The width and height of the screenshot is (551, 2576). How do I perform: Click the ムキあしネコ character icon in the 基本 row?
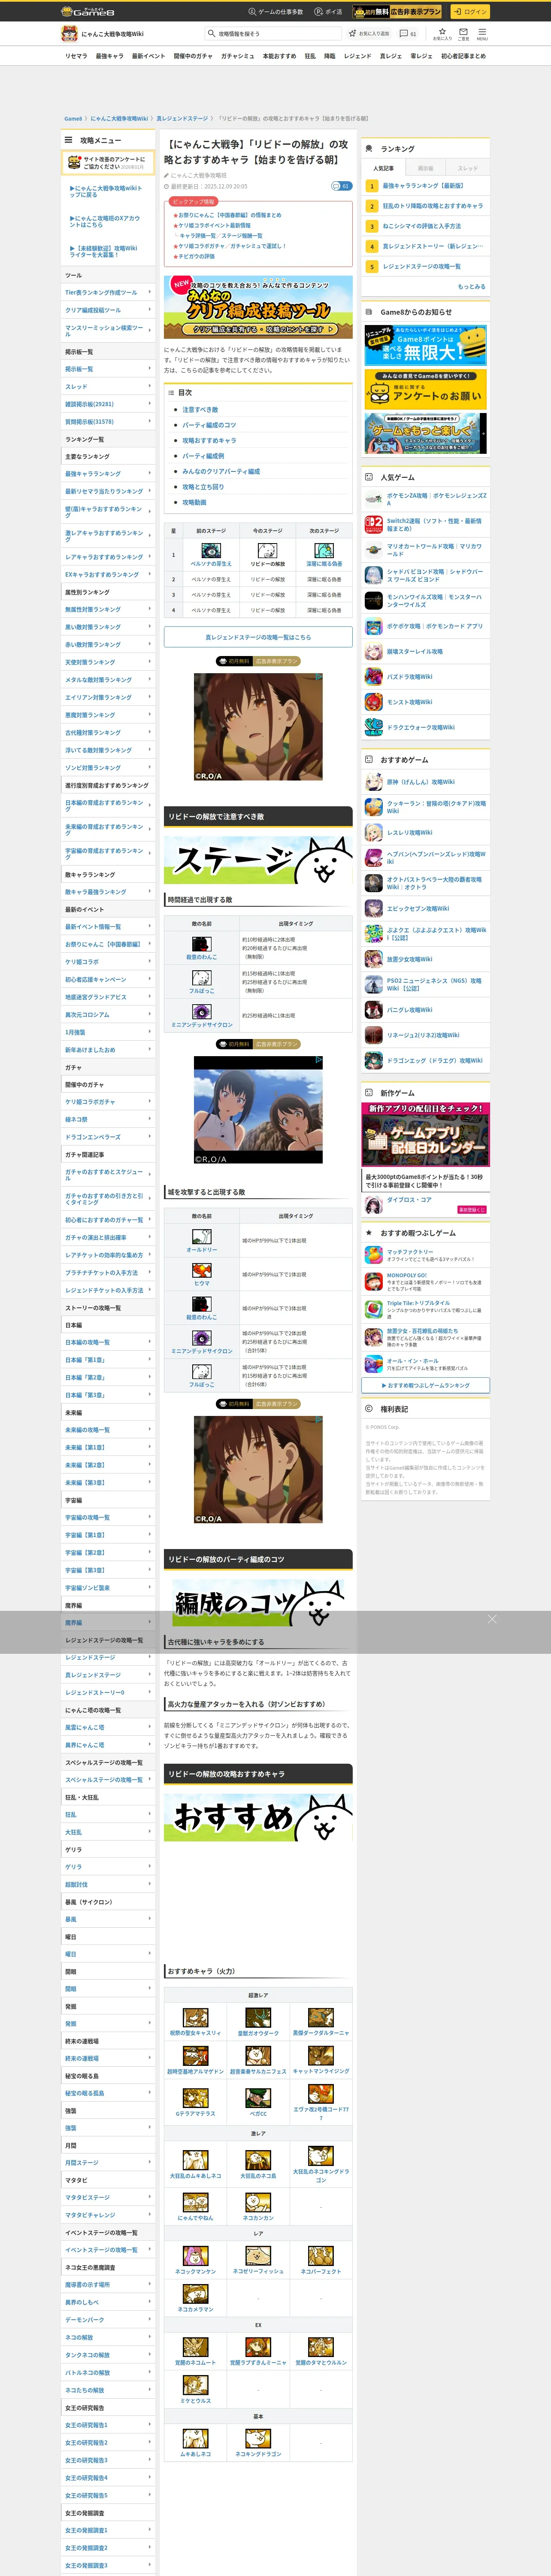click(196, 2438)
